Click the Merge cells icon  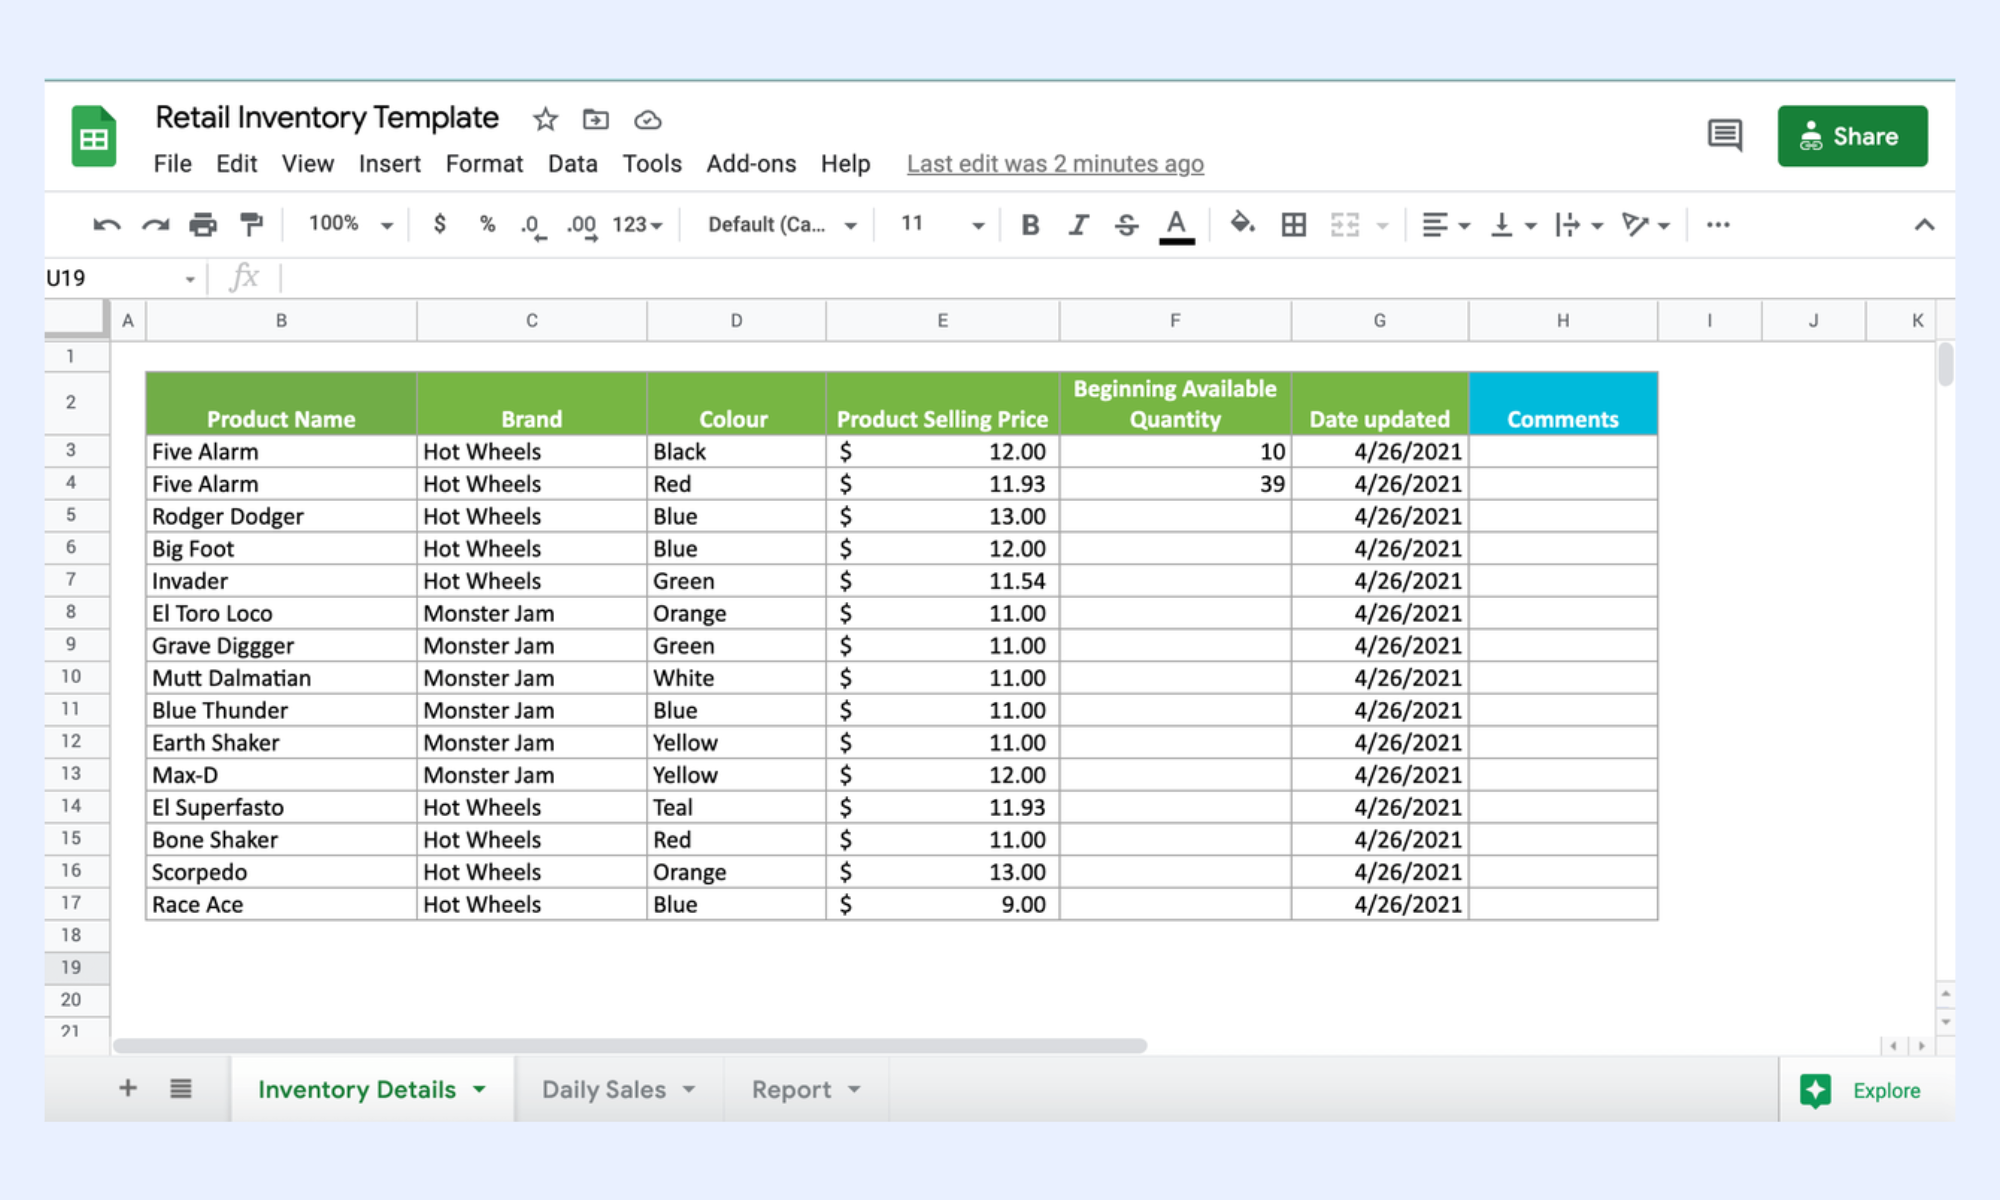(1345, 225)
